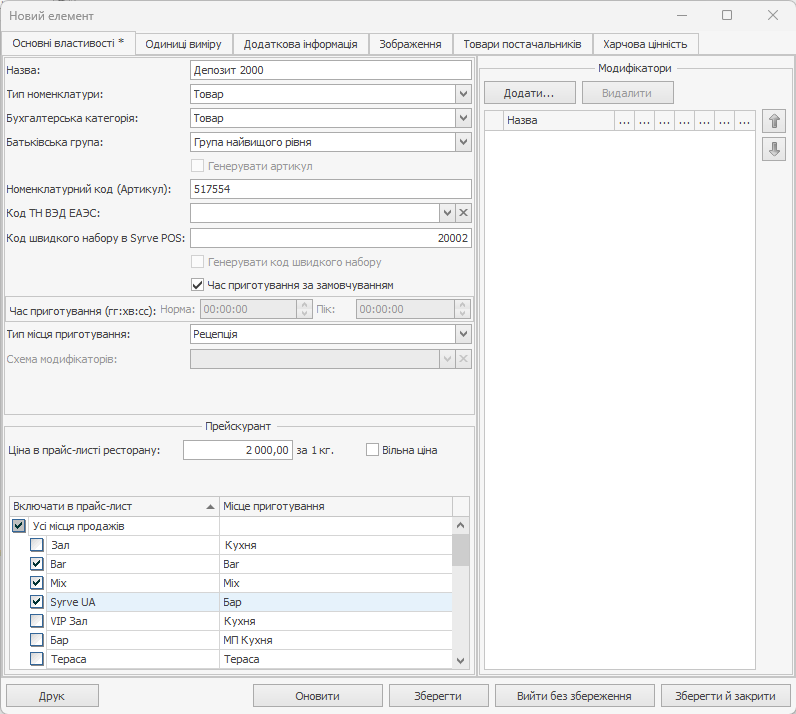
Task: Open Товари постачальників tab
Action: pos(522,44)
